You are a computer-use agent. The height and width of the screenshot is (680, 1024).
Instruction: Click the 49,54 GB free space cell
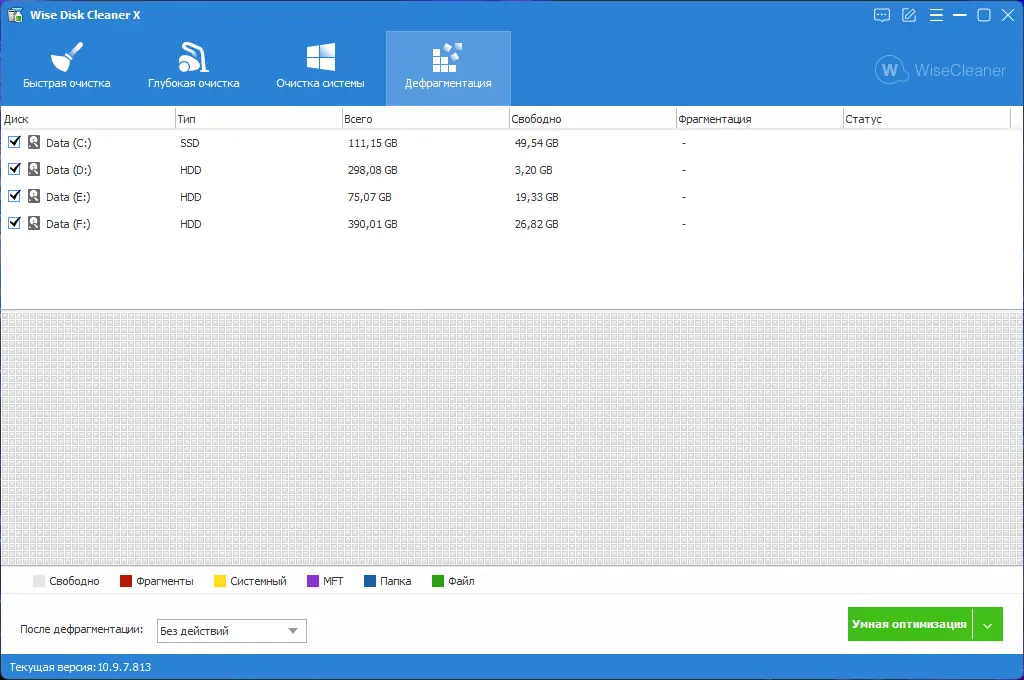pos(536,143)
